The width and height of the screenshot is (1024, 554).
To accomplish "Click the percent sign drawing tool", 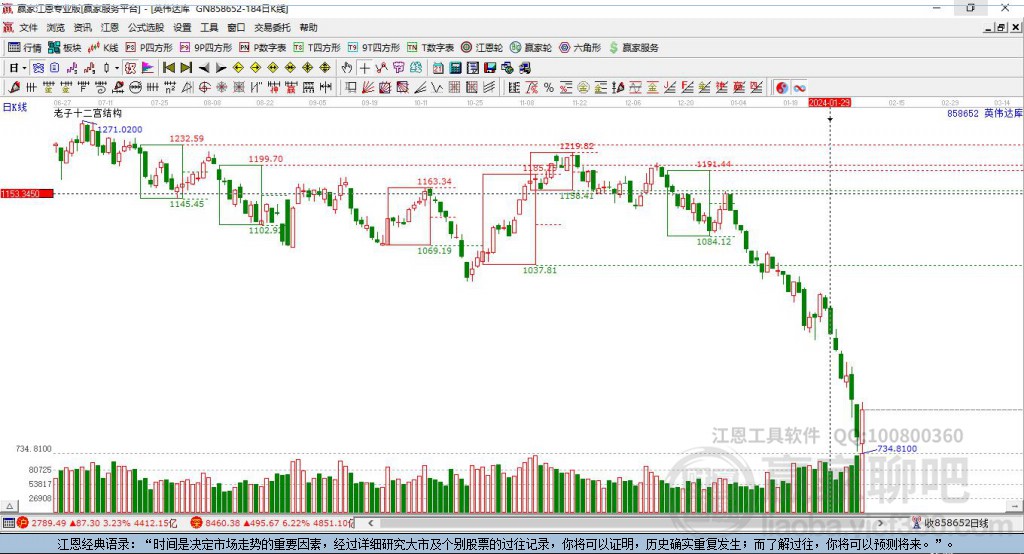I will [x=549, y=88].
